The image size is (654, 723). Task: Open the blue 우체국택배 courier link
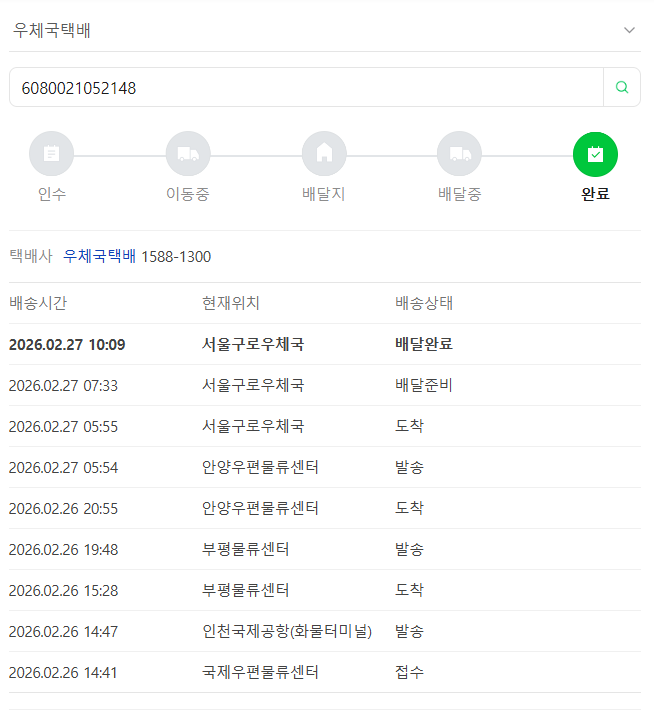click(99, 256)
